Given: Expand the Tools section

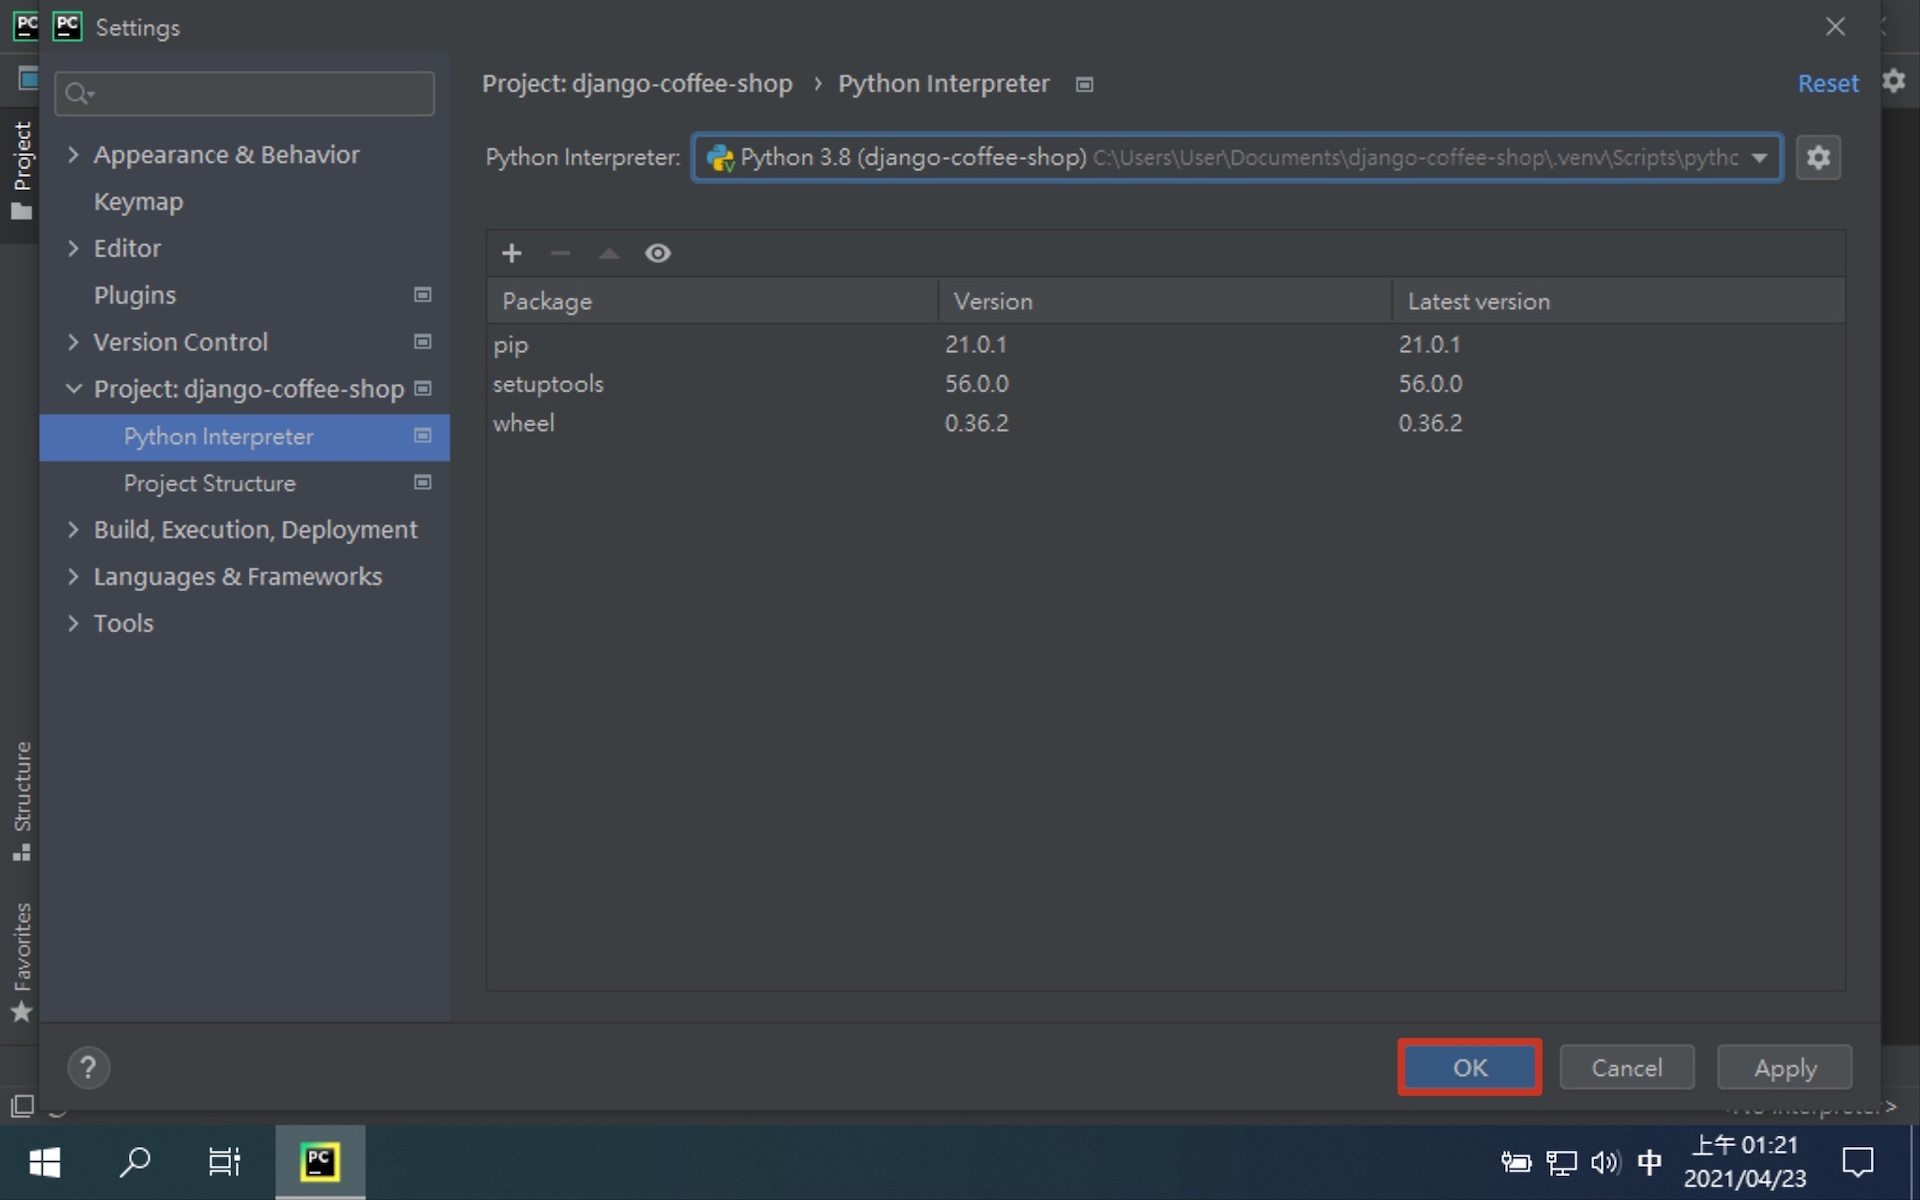Looking at the screenshot, I should pos(73,623).
